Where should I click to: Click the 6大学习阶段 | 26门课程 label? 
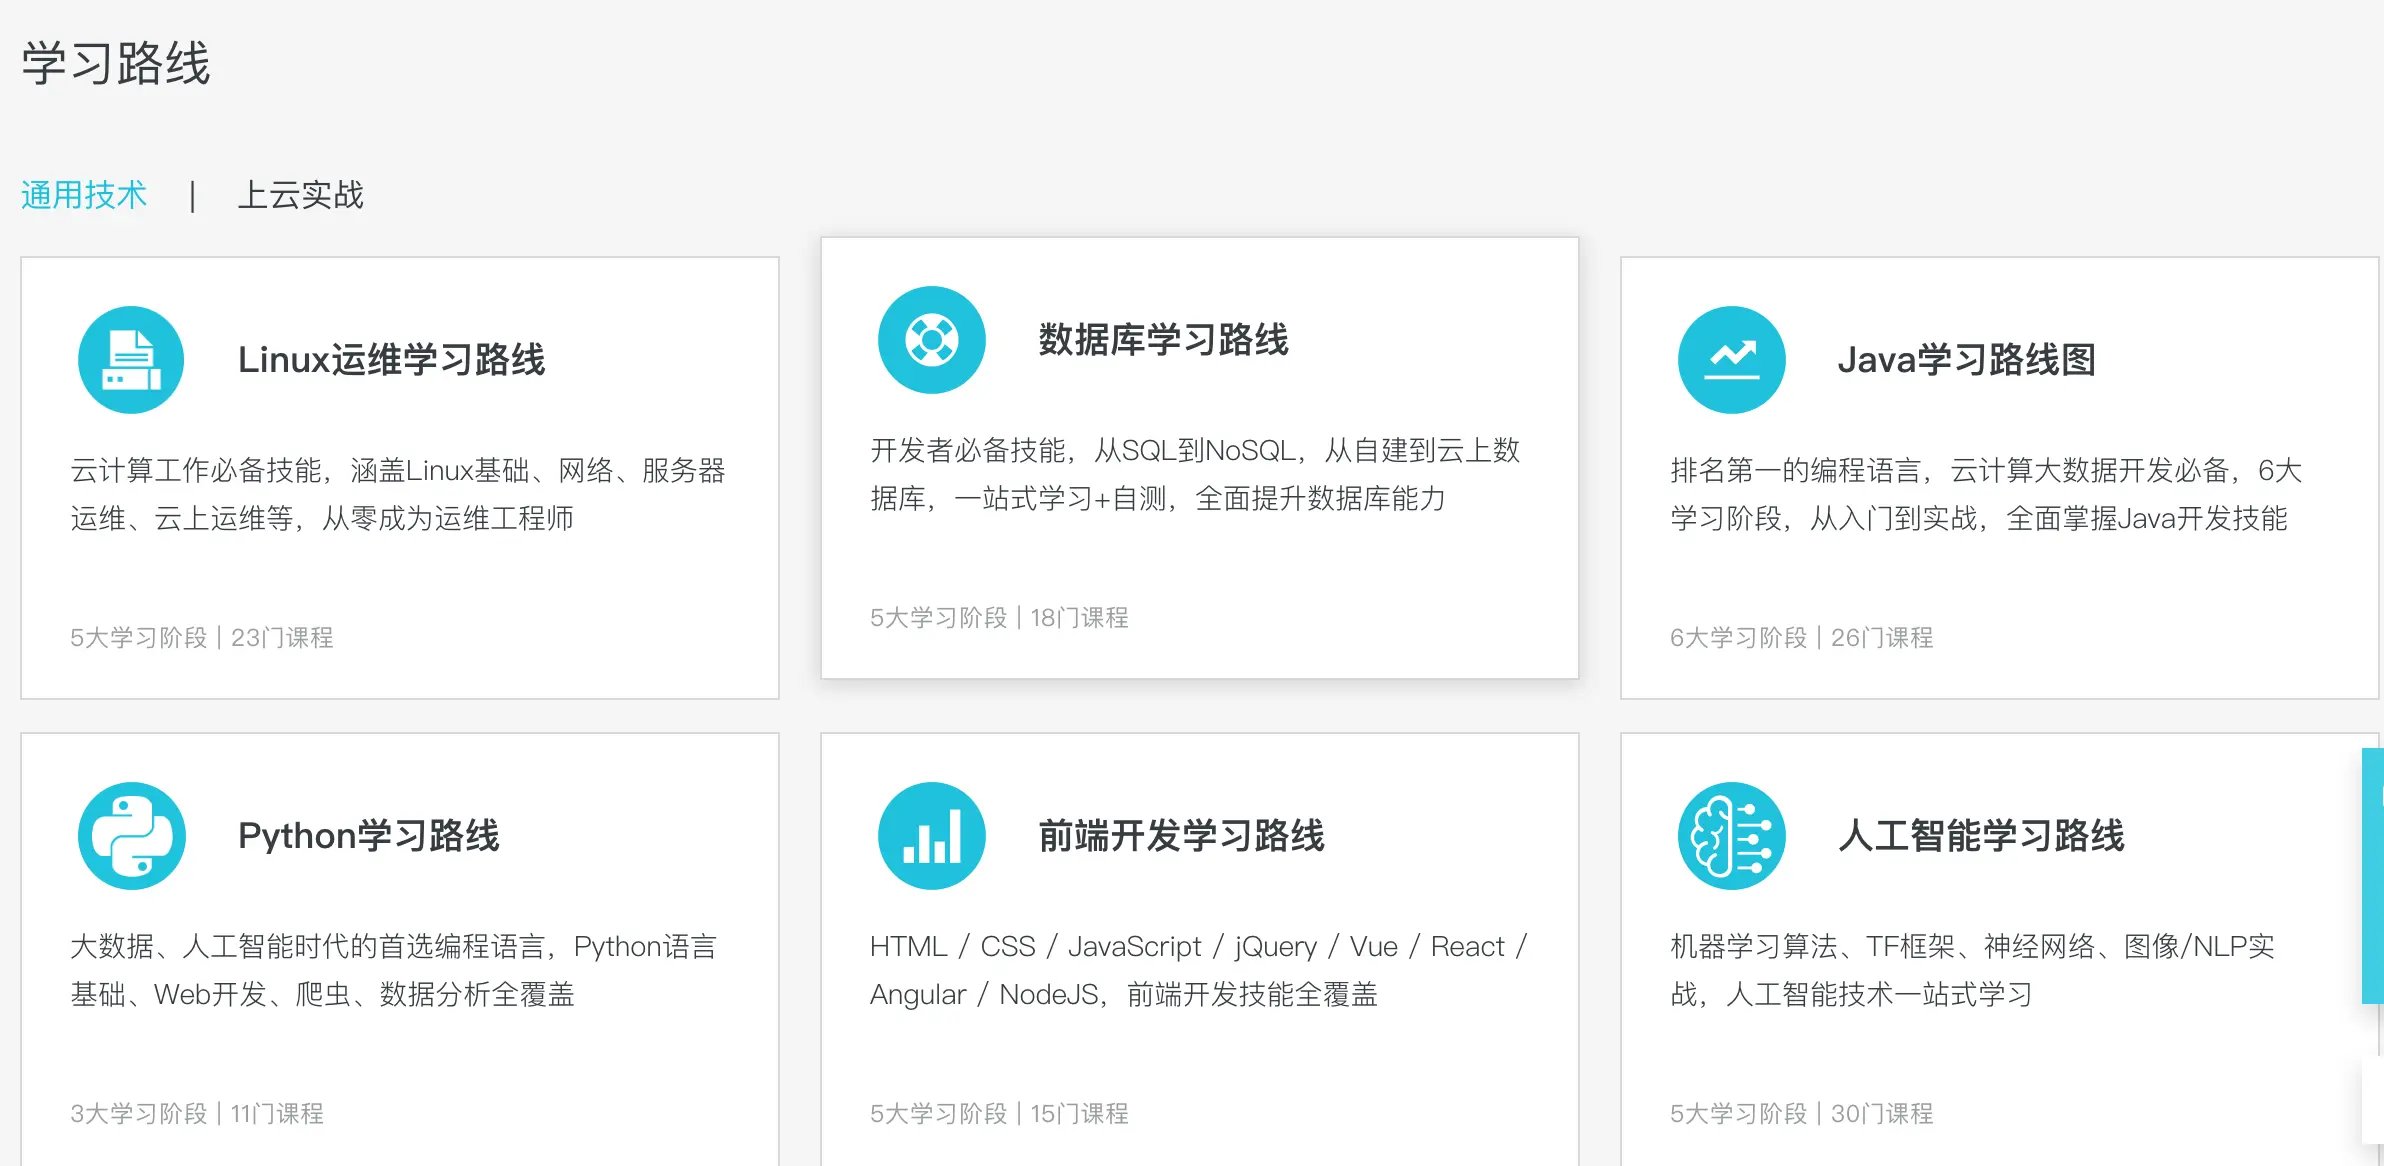1800,638
